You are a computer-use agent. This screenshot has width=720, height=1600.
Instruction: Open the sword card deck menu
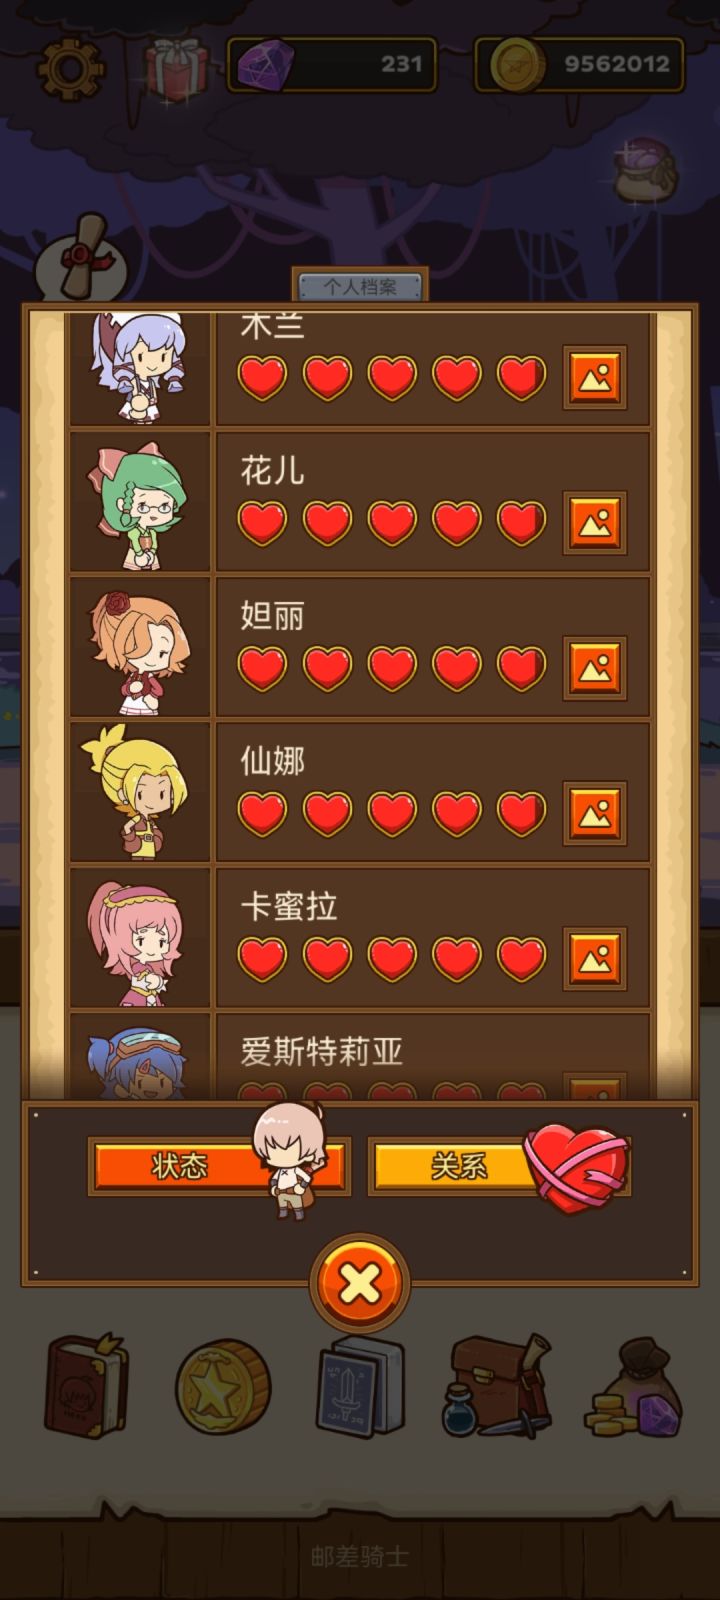[360, 1386]
